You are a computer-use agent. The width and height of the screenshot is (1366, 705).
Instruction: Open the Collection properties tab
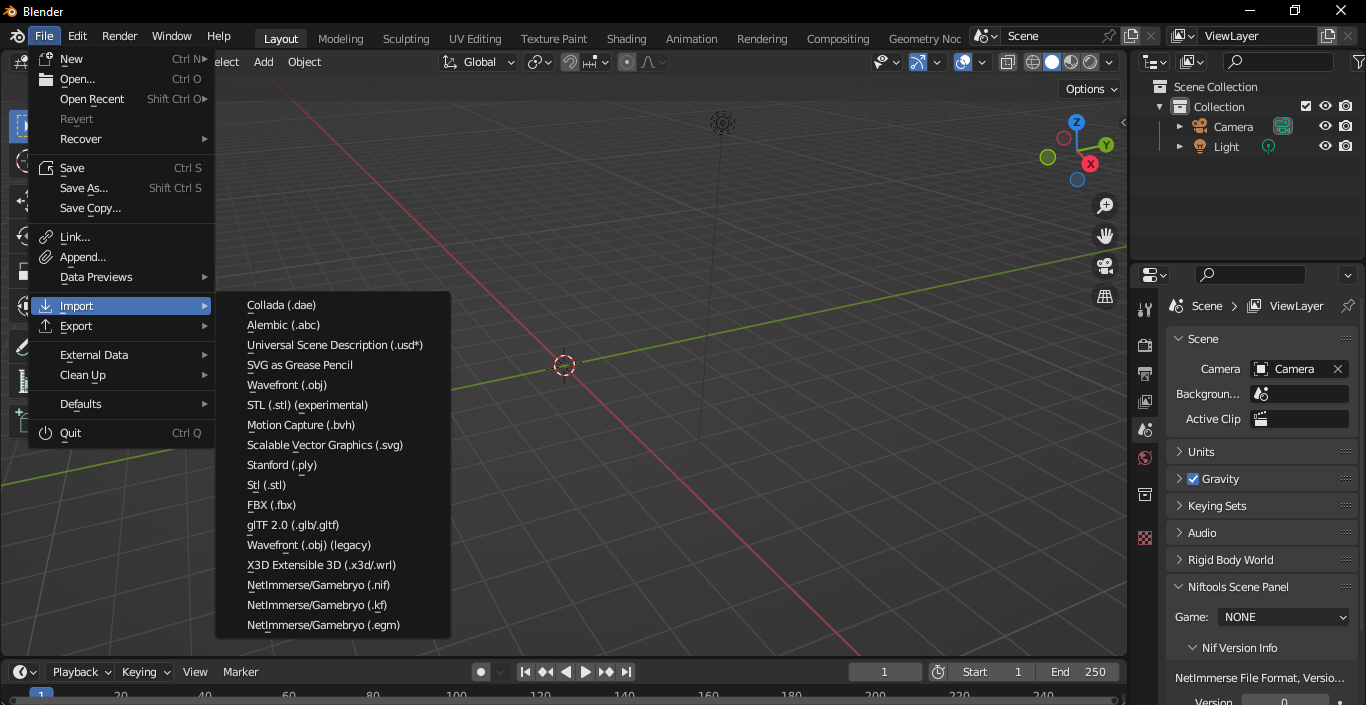(x=1145, y=495)
